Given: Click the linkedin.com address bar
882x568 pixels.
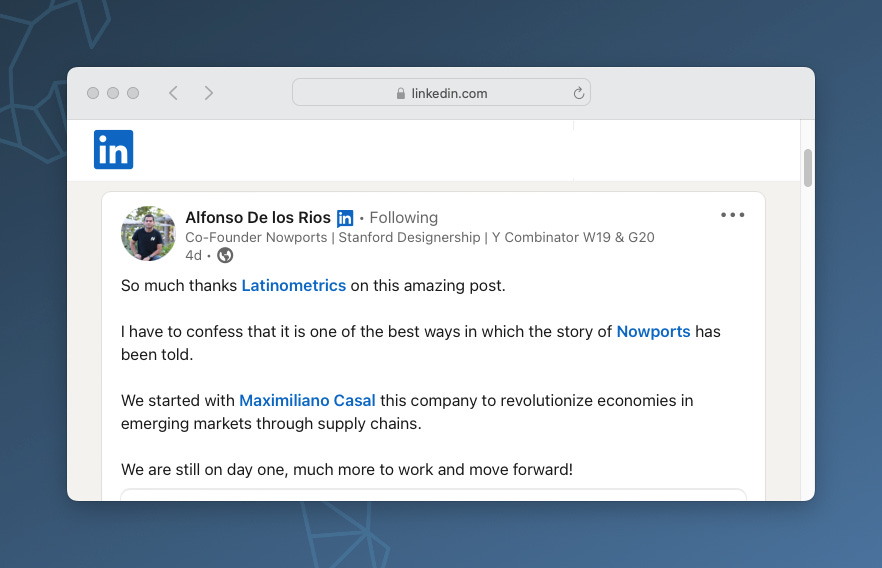Looking at the screenshot, I should pyautogui.click(x=442, y=93).
